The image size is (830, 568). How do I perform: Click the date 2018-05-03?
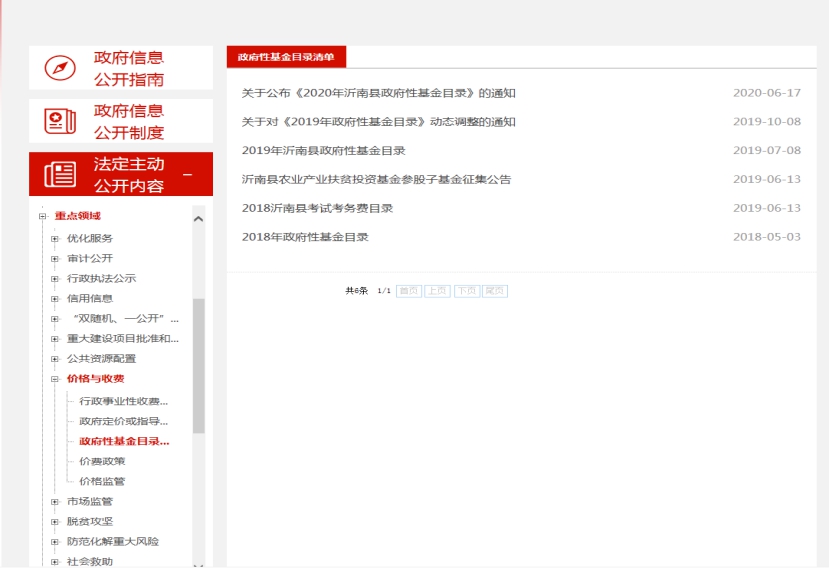[766, 237]
